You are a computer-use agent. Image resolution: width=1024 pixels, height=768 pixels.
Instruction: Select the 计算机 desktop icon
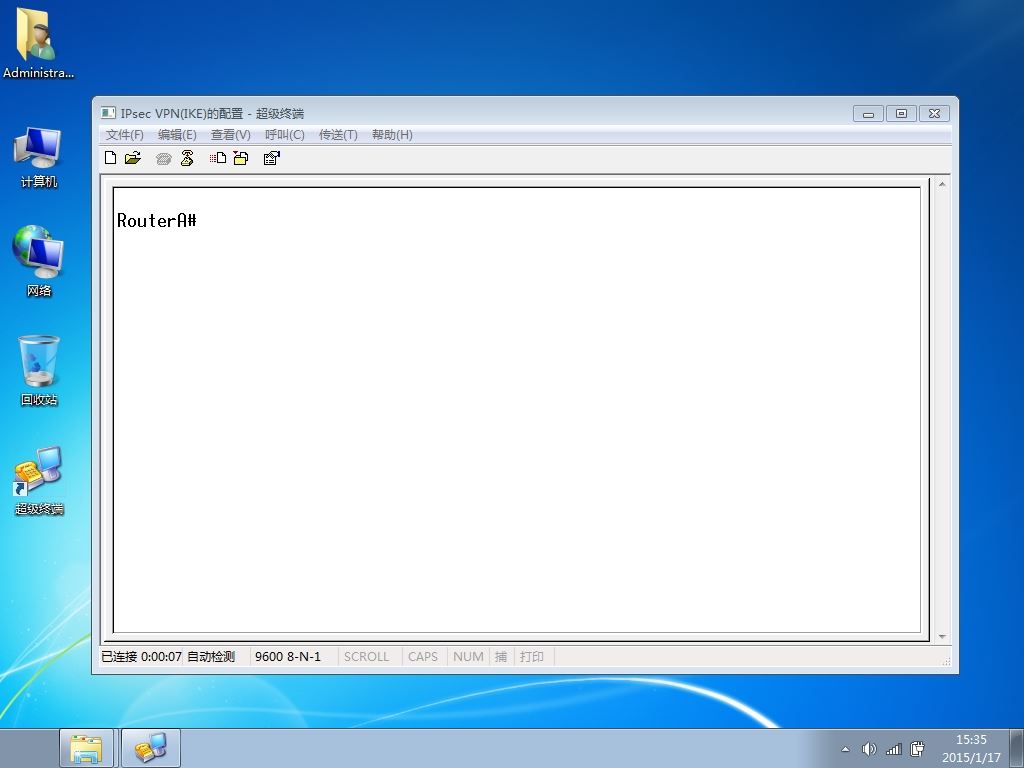tap(38, 157)
